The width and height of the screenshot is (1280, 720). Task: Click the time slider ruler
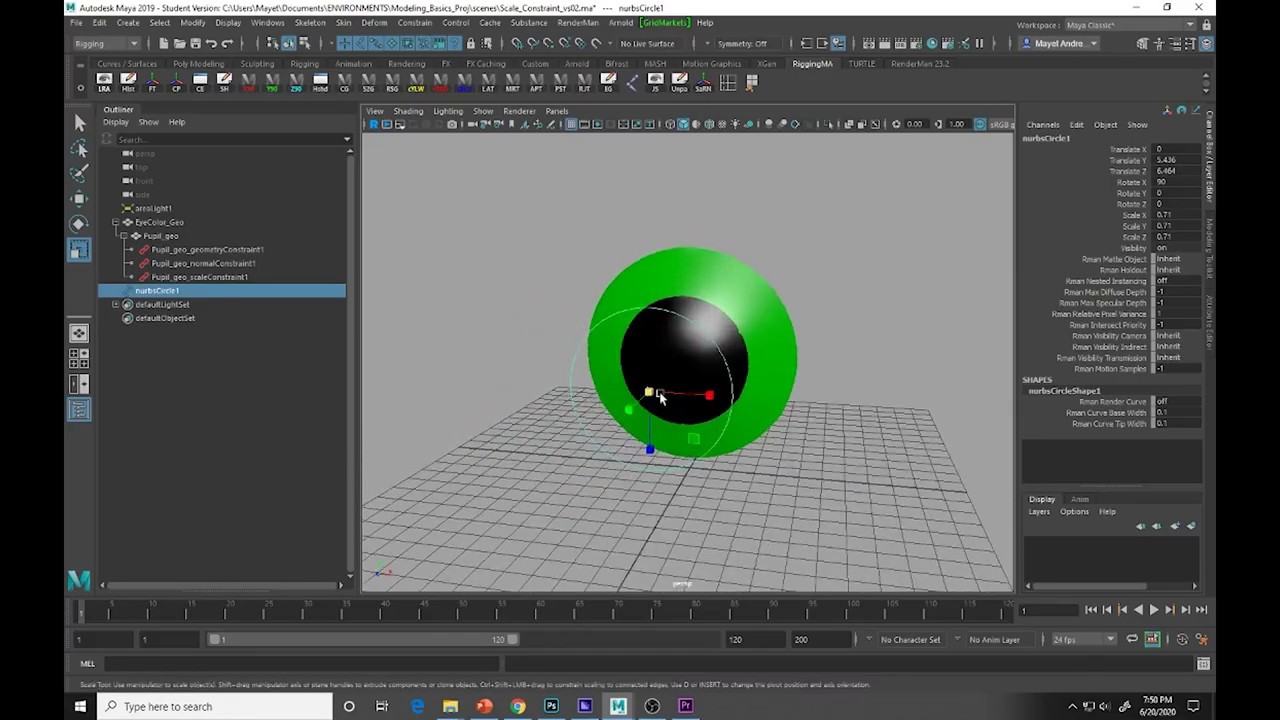(545, 609)
